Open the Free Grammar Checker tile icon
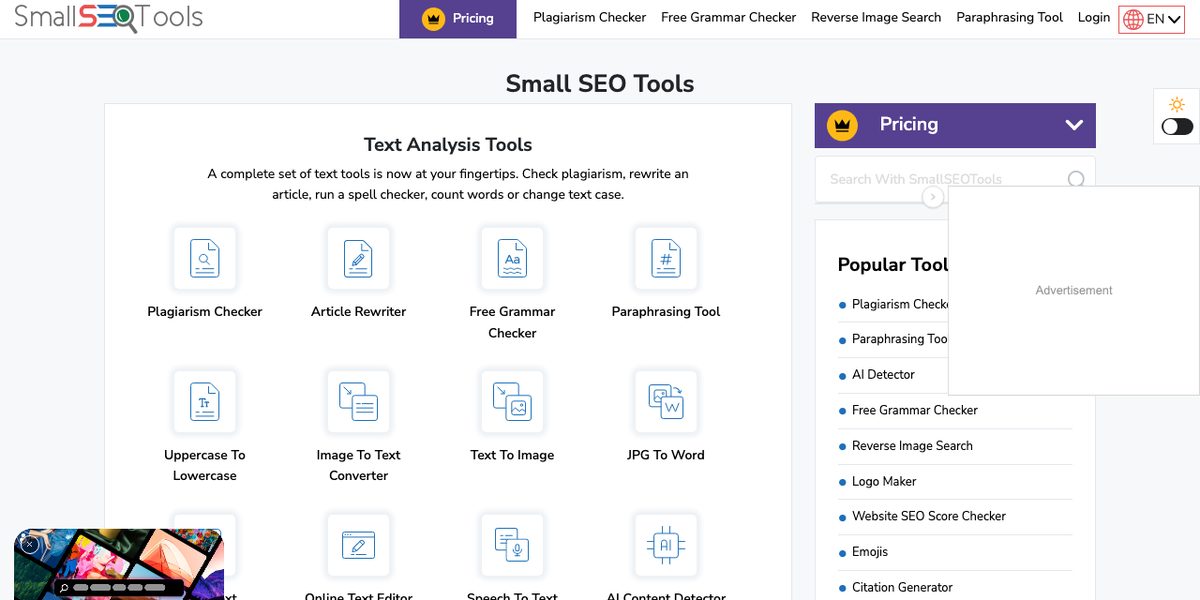 pyautogui.click(x=512, y=258)
